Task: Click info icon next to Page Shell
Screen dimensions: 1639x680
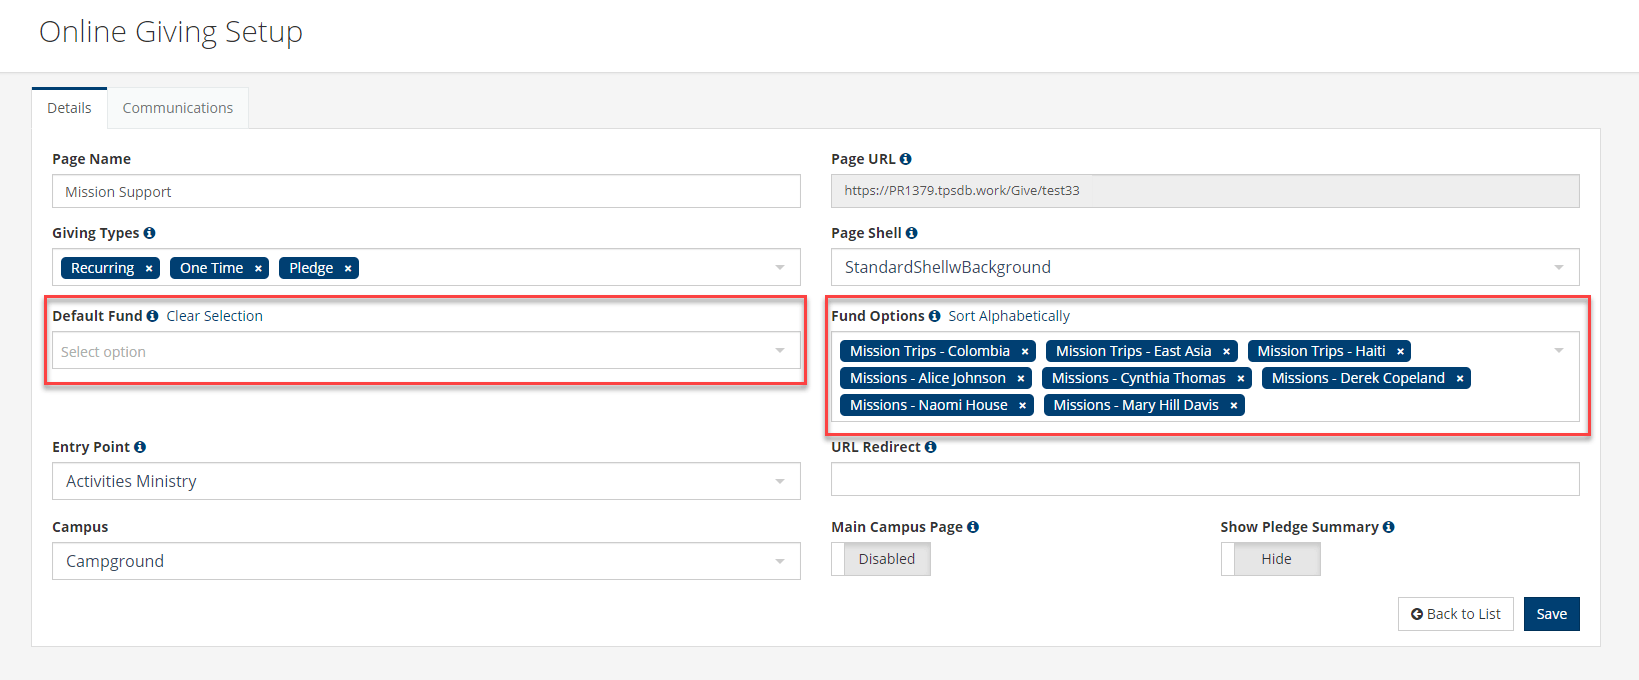Action: (x=911, y=233)
